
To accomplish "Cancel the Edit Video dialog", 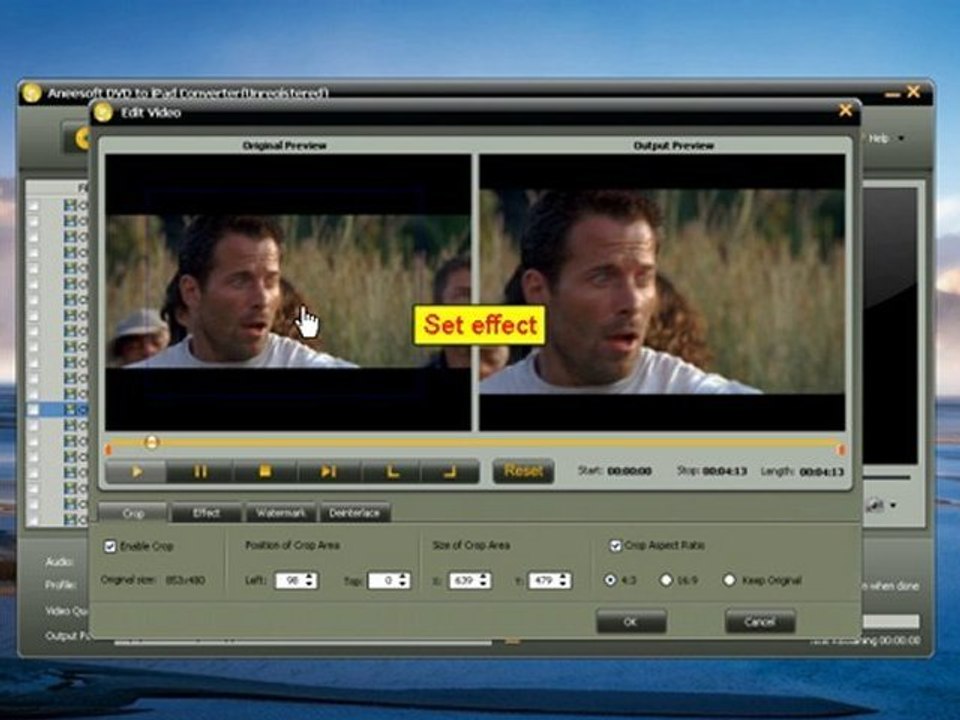I will tap(760, 621).
